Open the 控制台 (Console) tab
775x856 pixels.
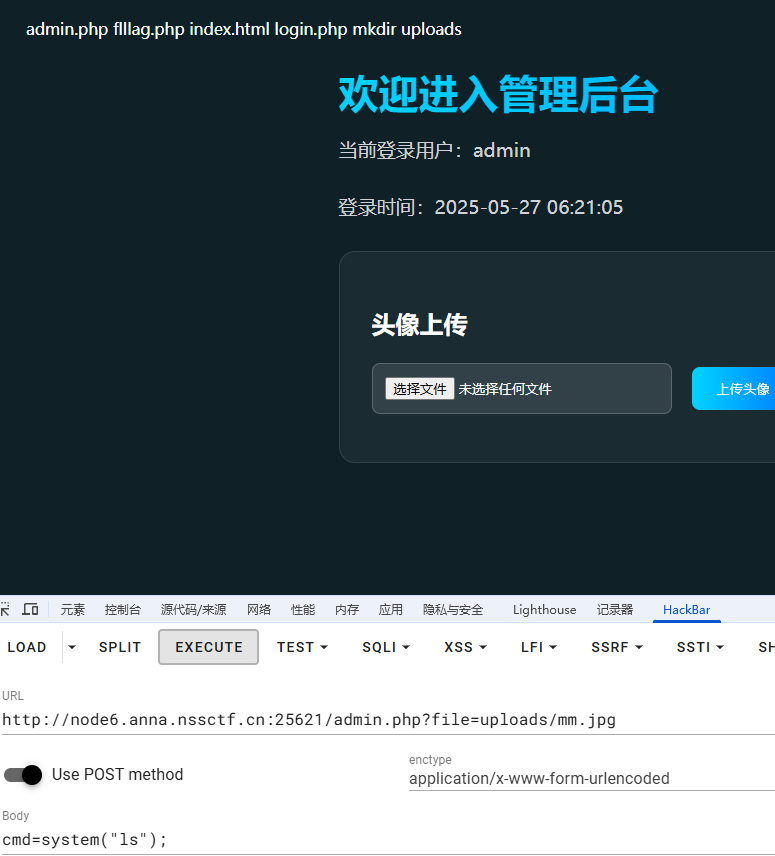click(x=123, y=609)
